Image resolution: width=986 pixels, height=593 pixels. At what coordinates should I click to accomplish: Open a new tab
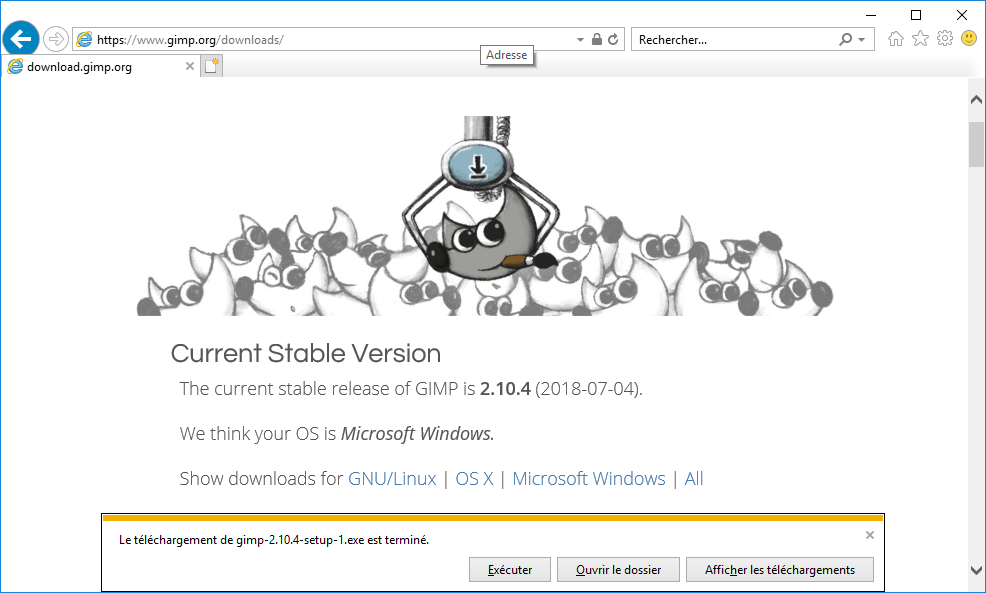(x=212, y=66)
